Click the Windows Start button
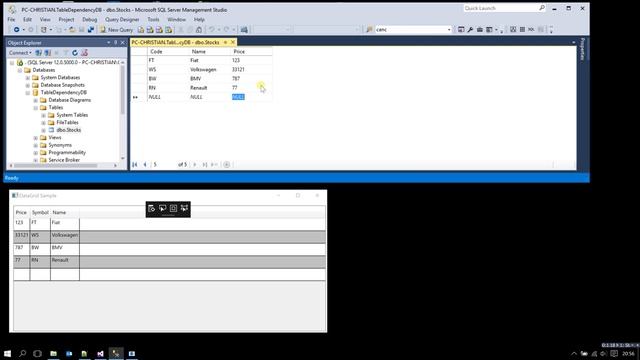640x360 pixels. (7, 353)
